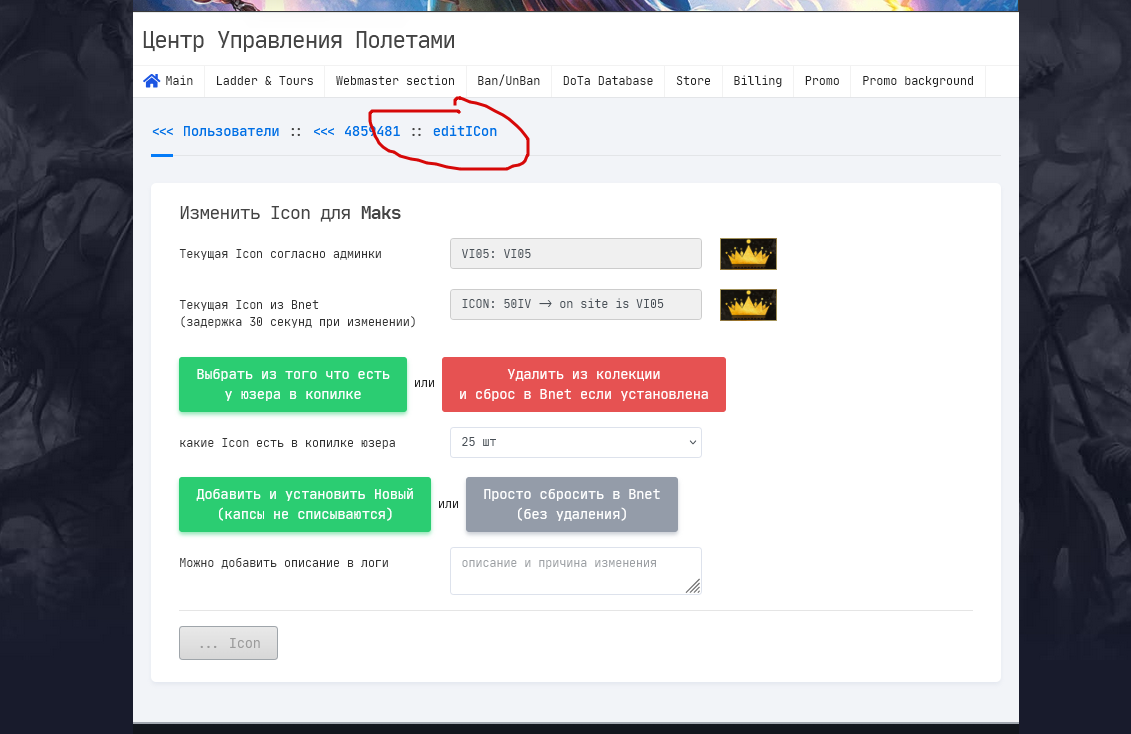Click red 'Удалить из колекции' button
This screenshot has width=1131, height=734.
pos(584,384)
